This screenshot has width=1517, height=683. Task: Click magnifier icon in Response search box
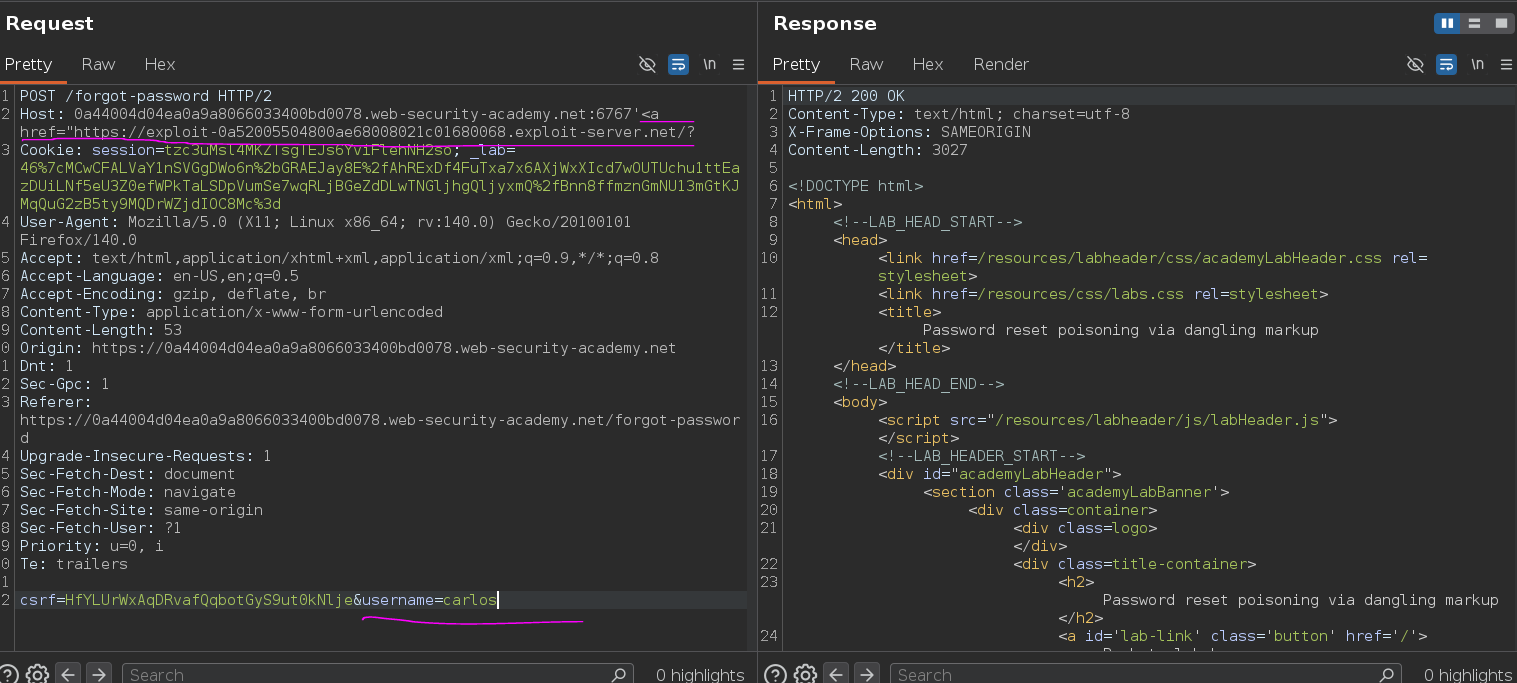click(1388, 675)
